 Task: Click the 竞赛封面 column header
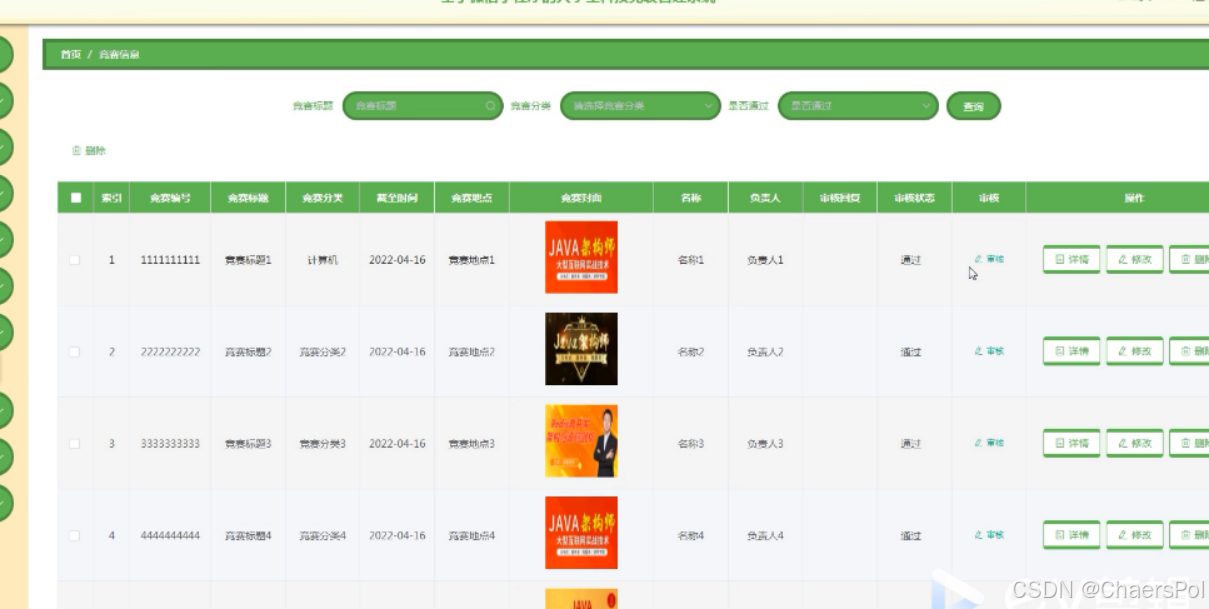[581, 198]
